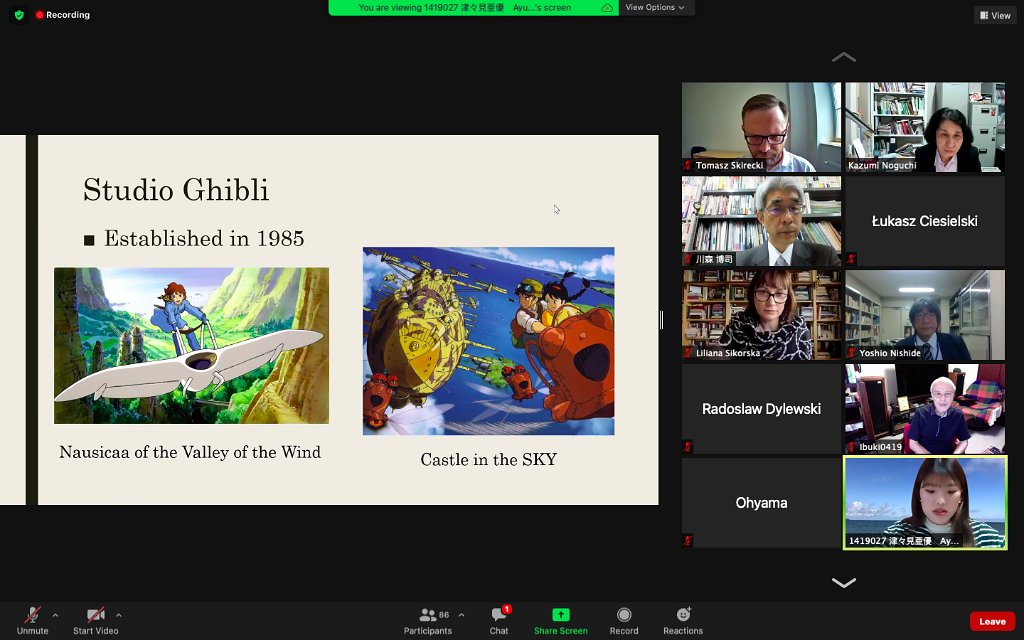Click Start Video camera icon
The height and width of the screenshot is (640, 1024).
click(96, 615)
